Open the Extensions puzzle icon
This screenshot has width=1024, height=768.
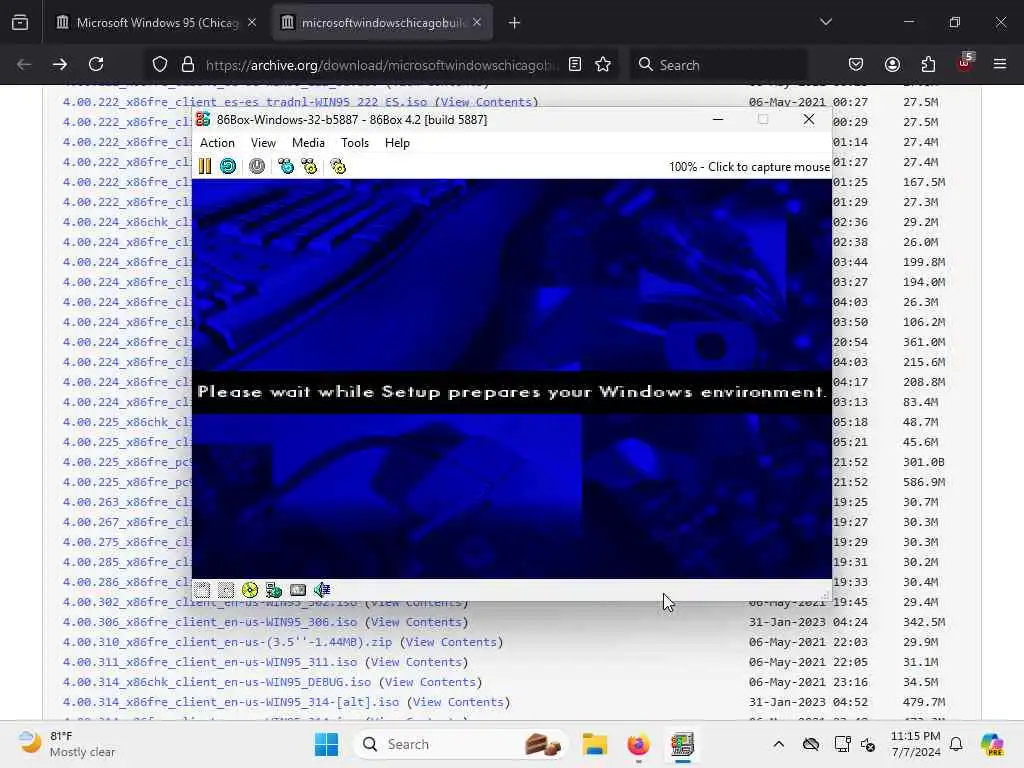point(928,64)
